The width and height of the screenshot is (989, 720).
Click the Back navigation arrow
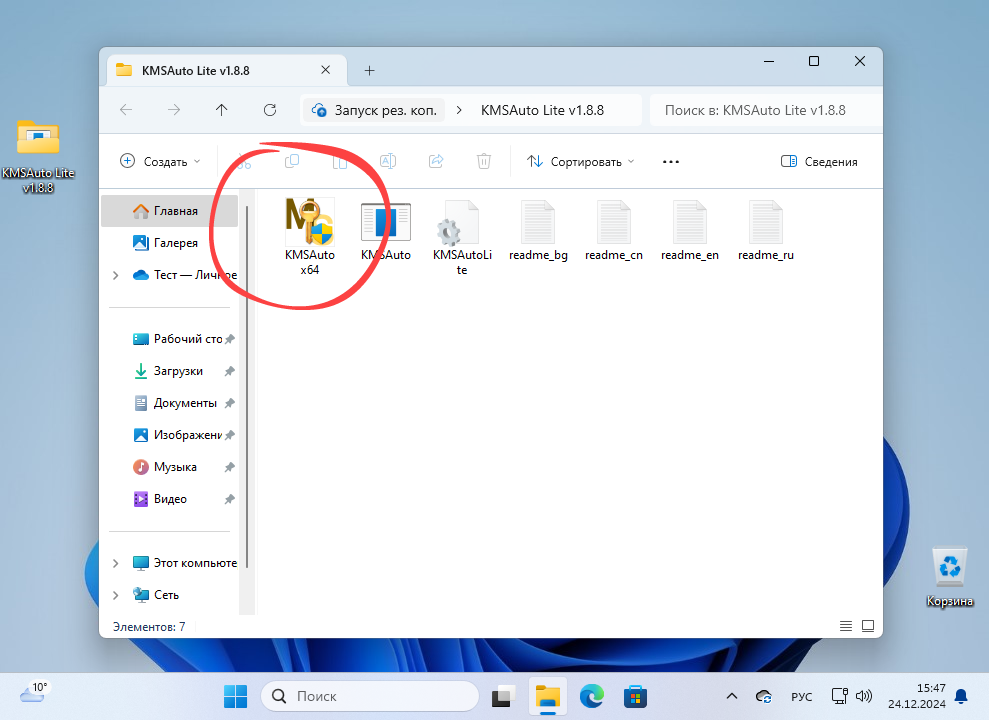126,110
